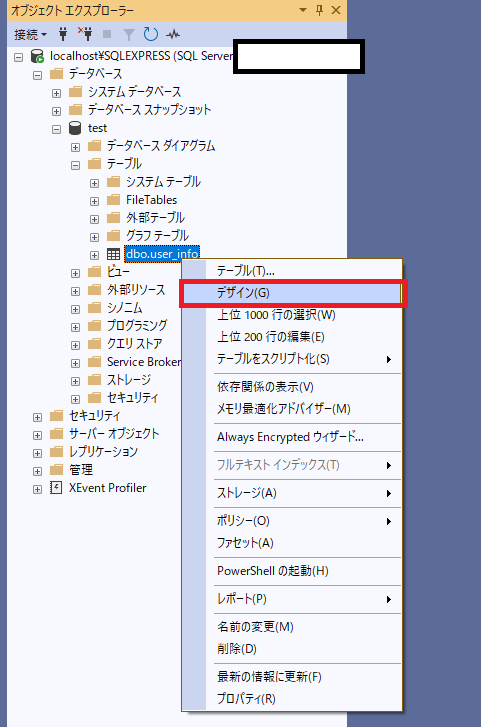Click the サーバー オブジェクト folder icon

[57, 434]
